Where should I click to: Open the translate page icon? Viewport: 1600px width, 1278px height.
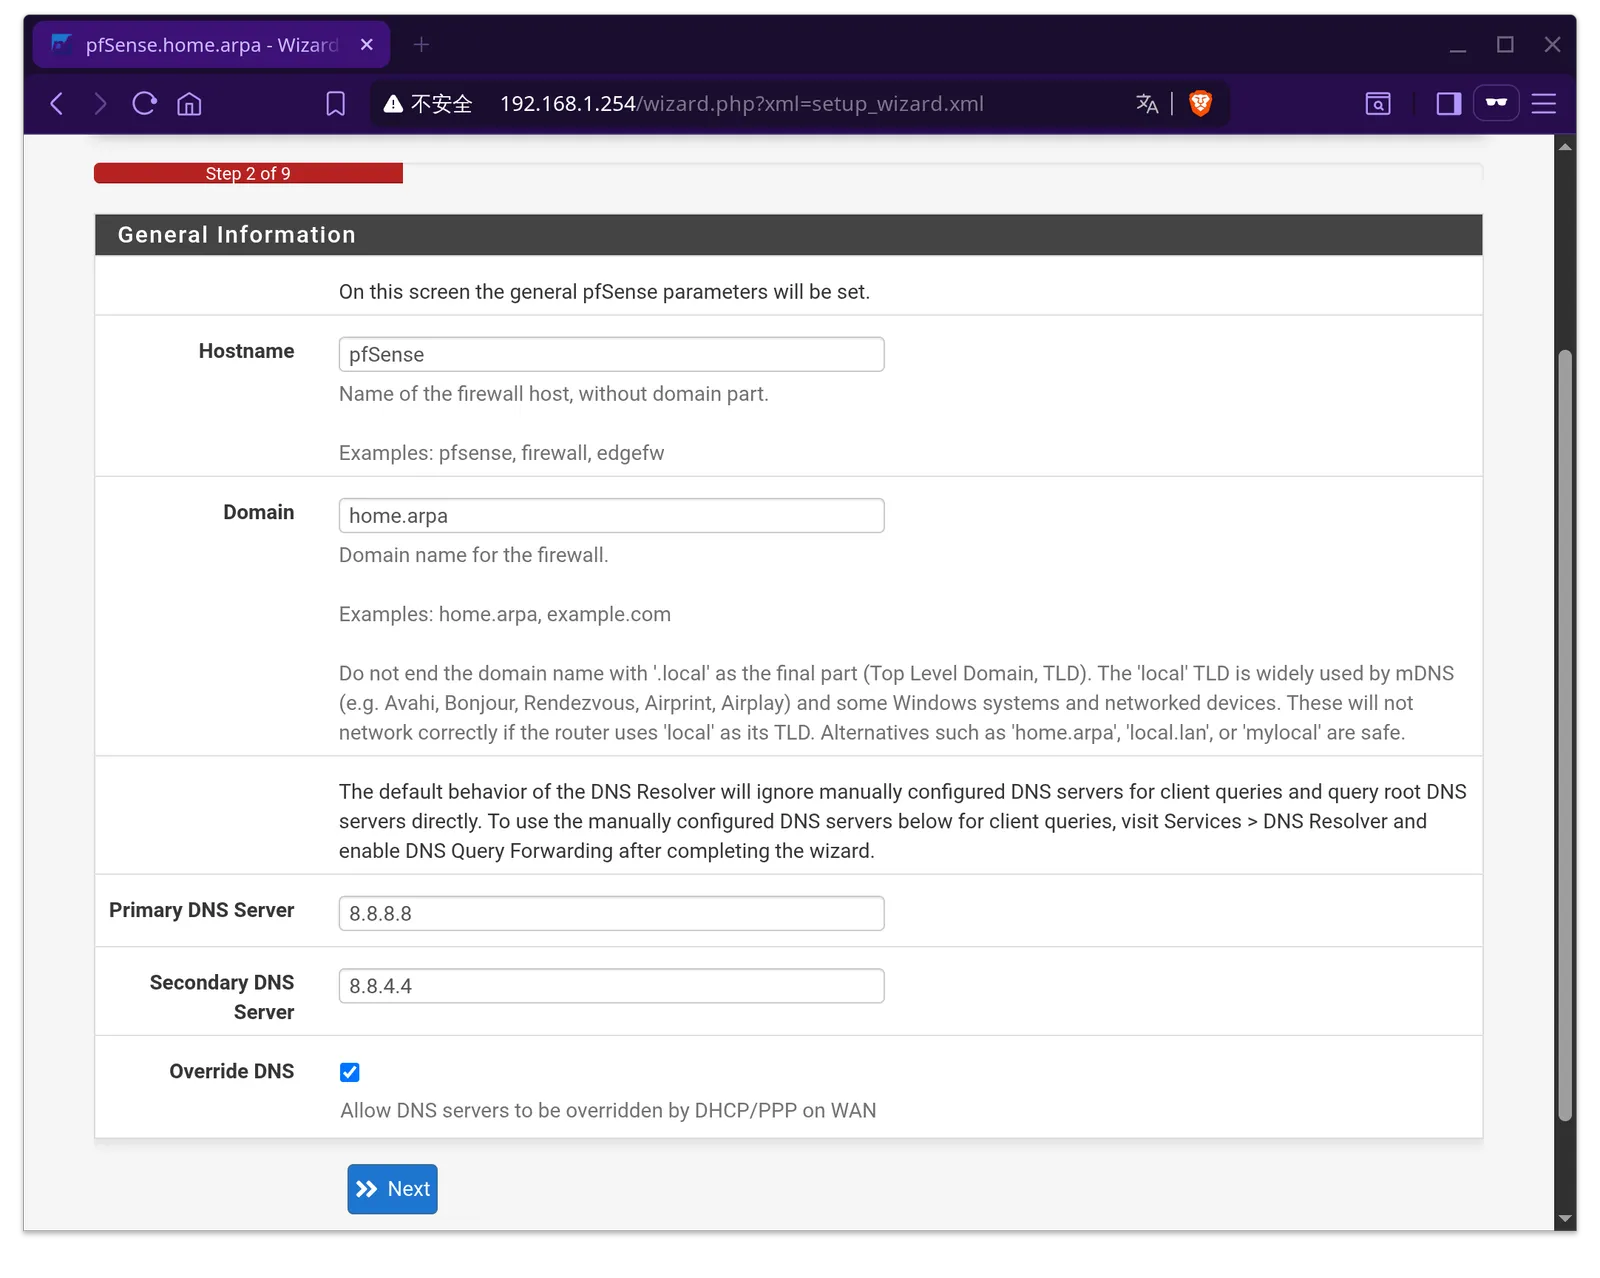[x=1147, y=104]
